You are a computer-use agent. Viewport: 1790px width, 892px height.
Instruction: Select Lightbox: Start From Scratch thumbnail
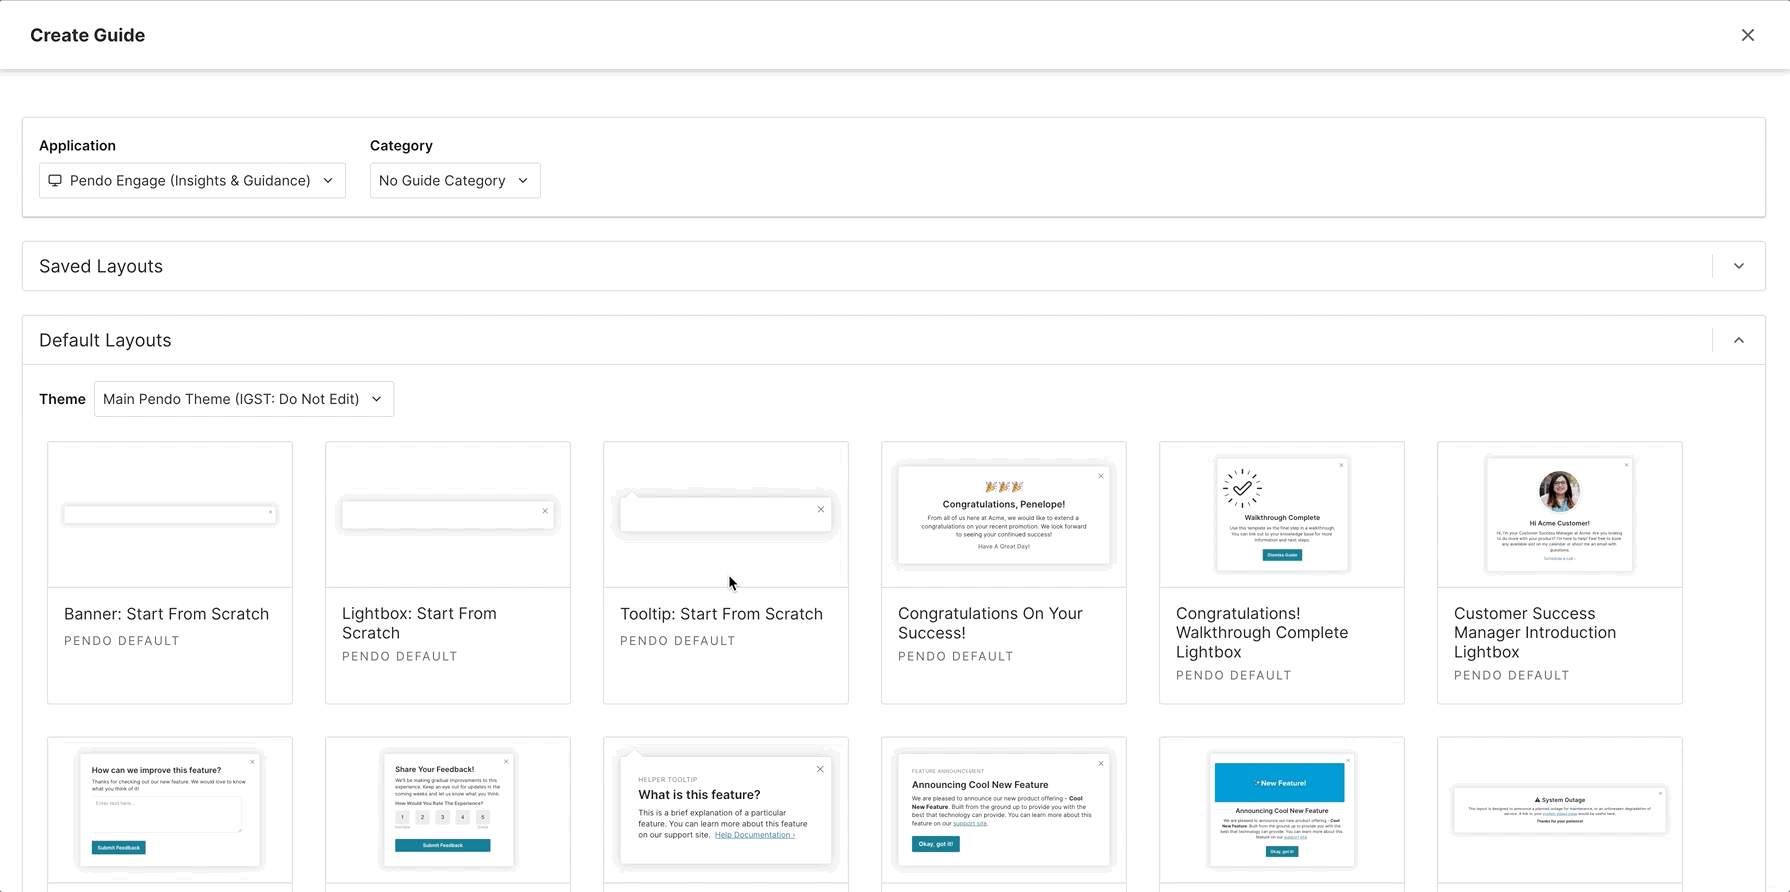coord(448,514)
